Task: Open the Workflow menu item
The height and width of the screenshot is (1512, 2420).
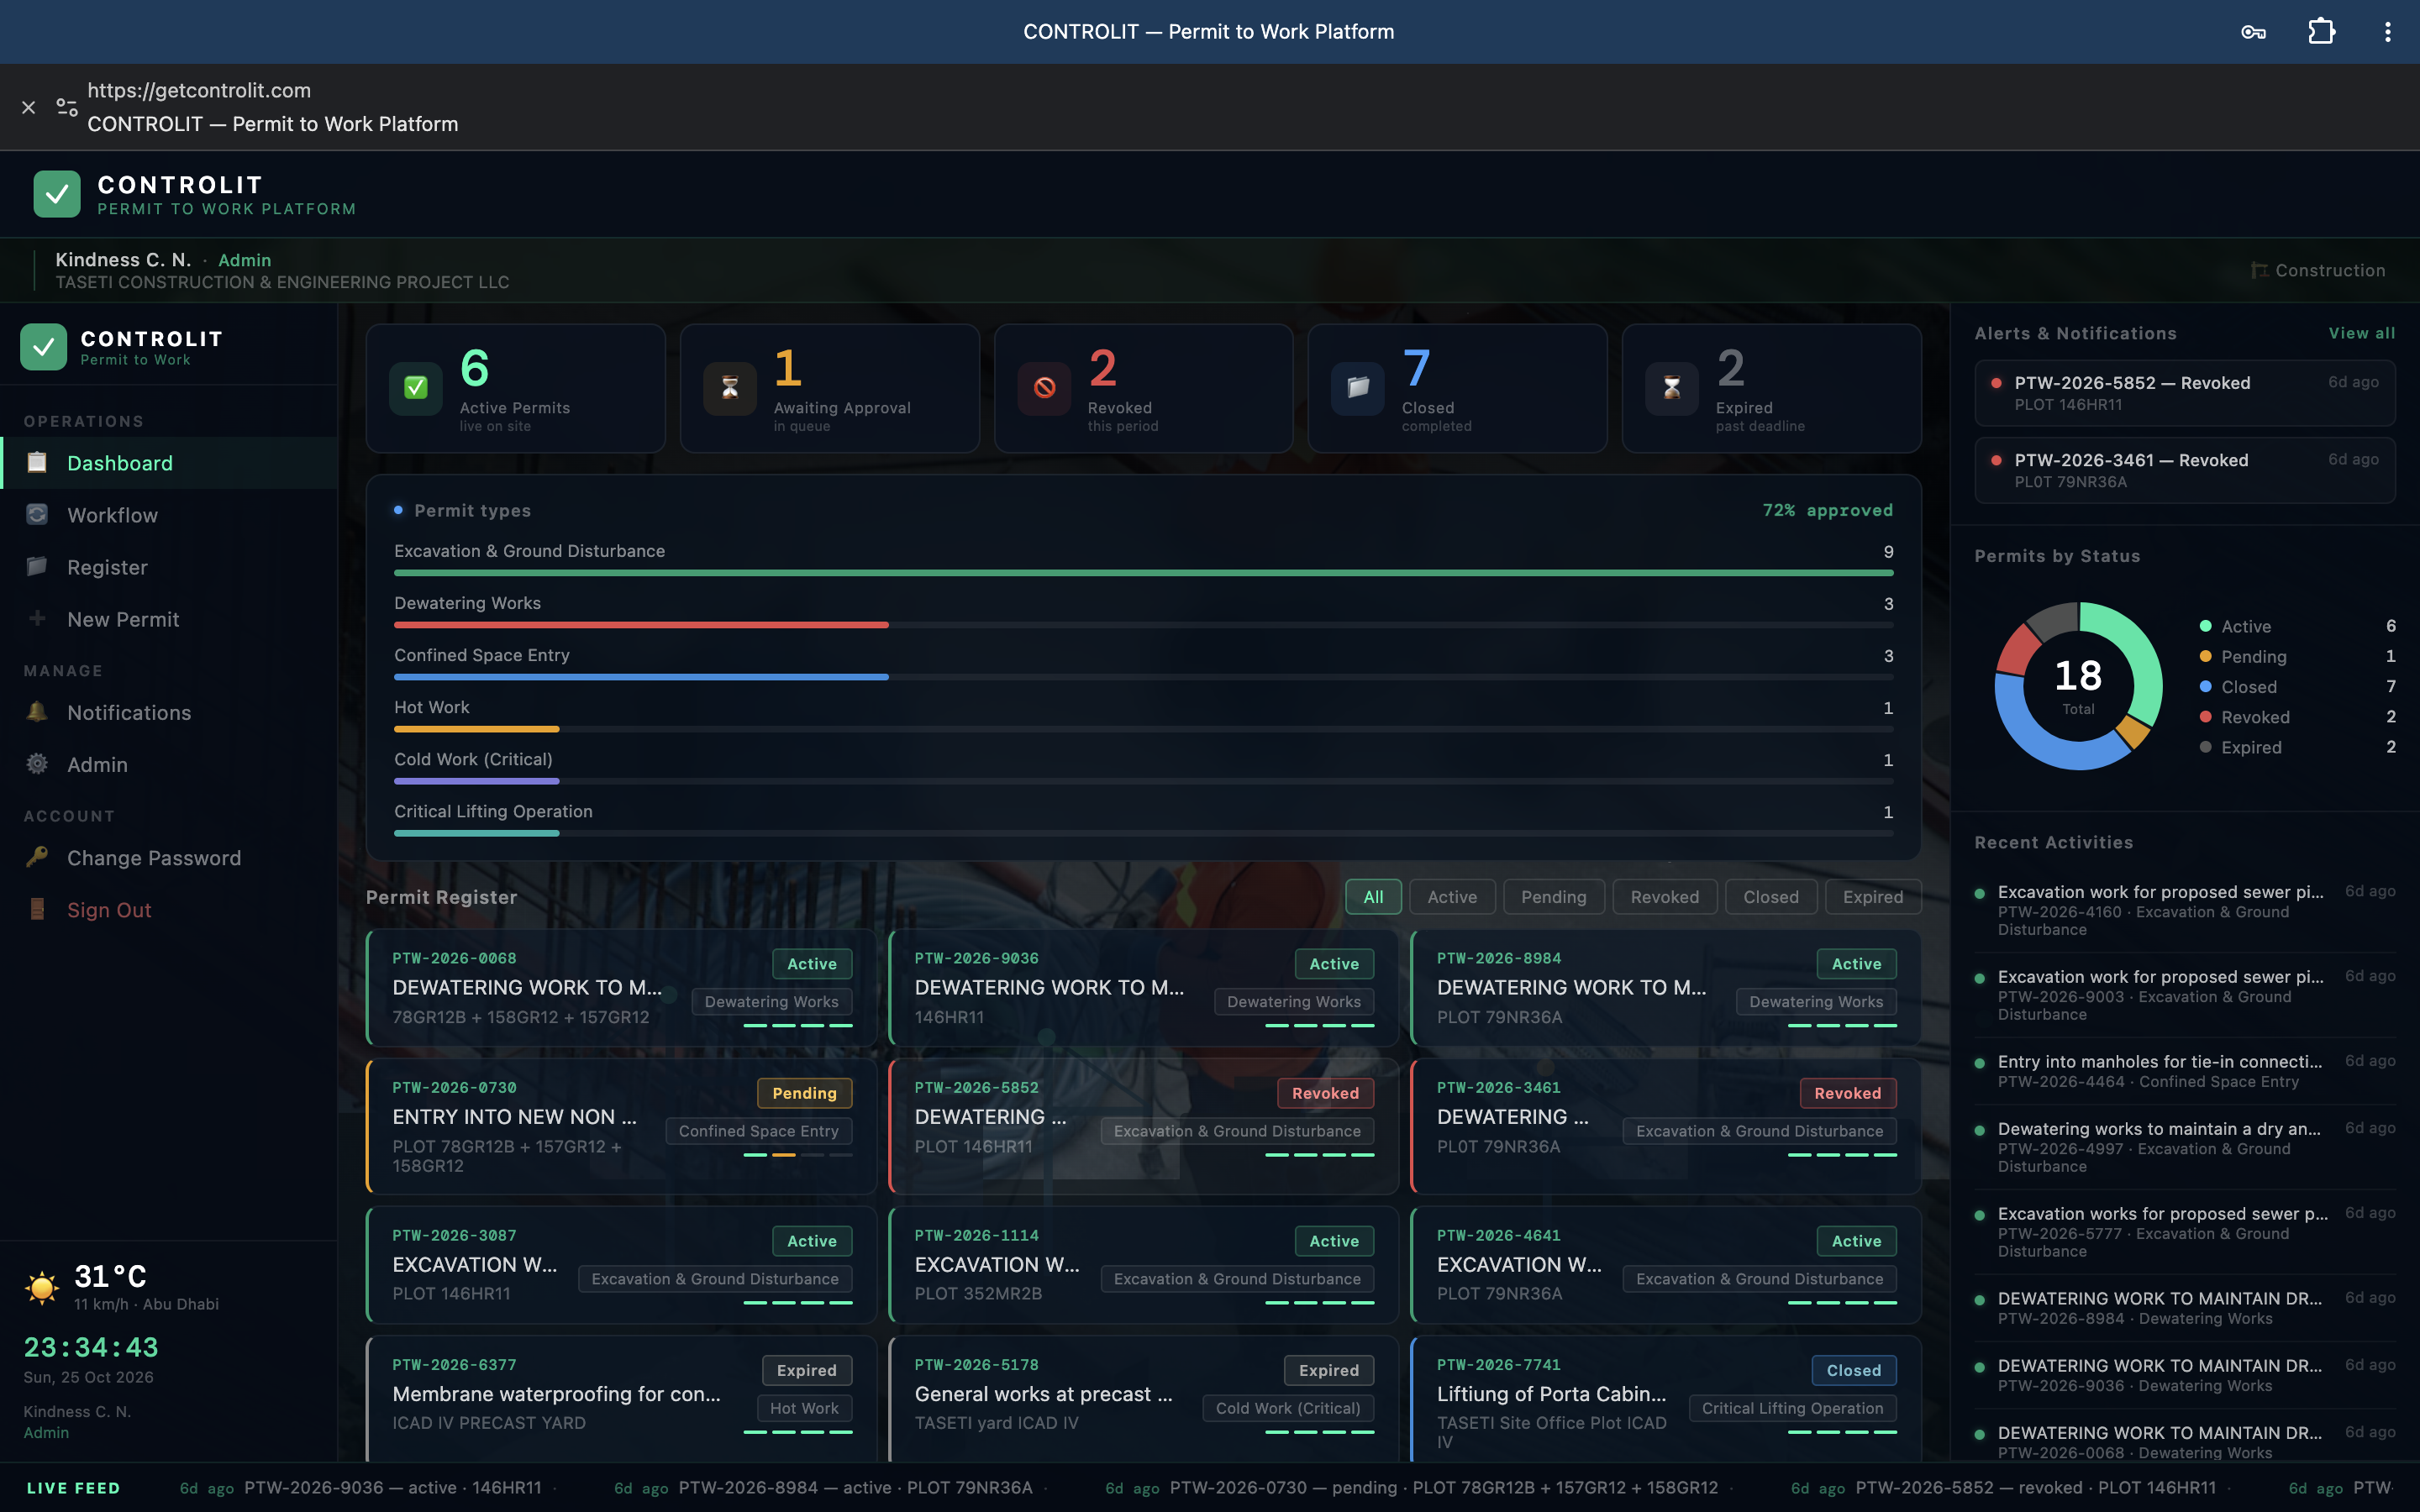Action: coord(168,515)
